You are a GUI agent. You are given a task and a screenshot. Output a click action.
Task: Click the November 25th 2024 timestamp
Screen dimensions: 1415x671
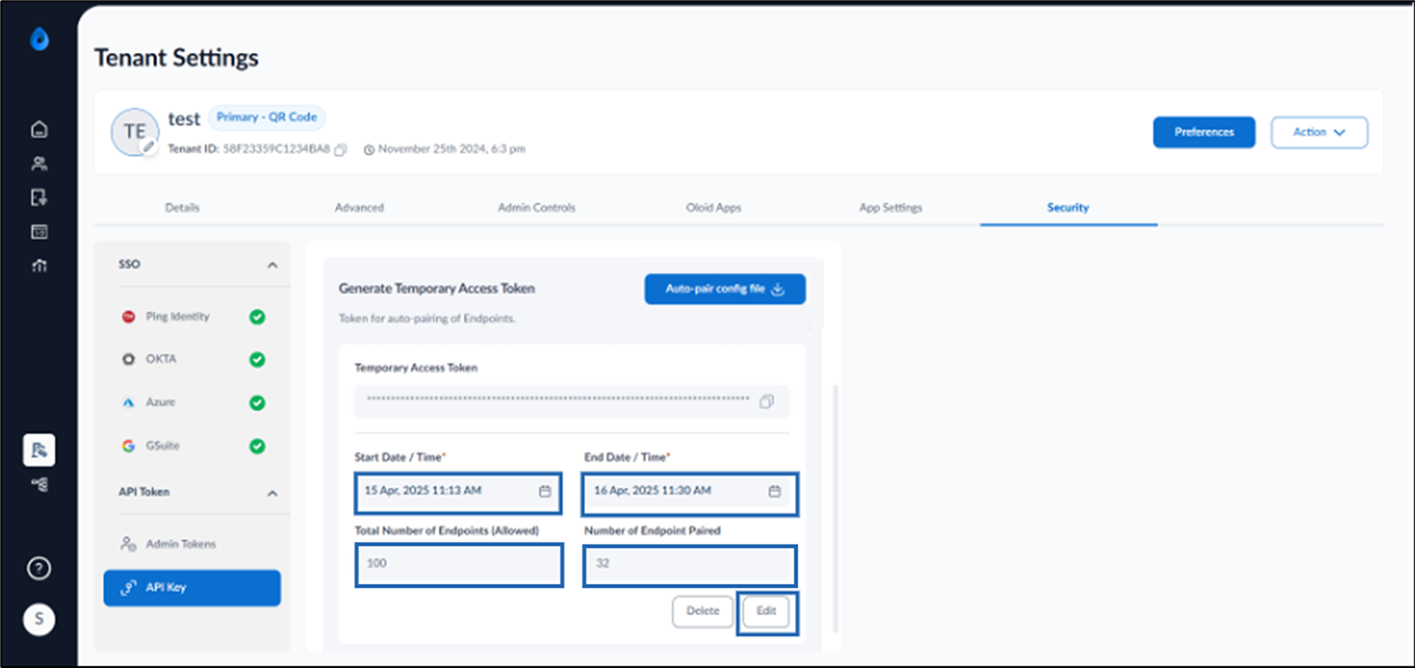point(451,149)
